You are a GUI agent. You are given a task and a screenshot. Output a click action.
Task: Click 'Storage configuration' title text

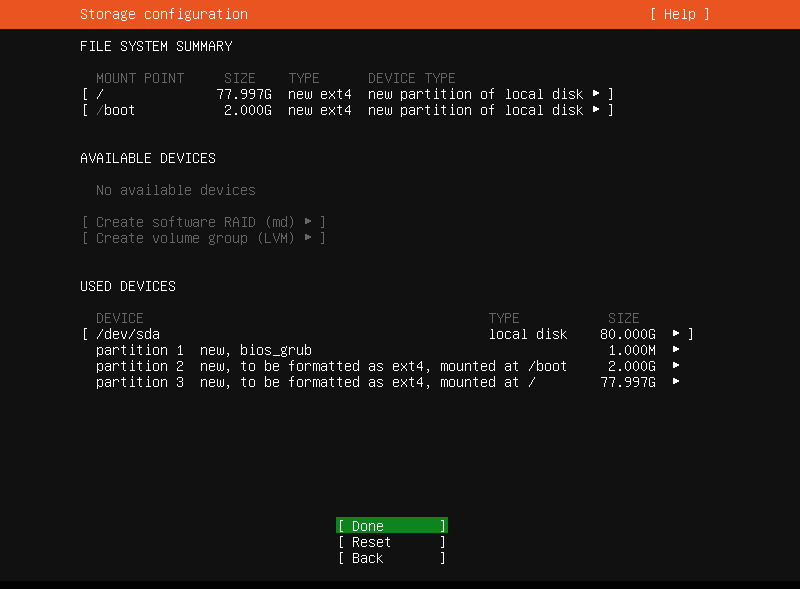[164, 14]
